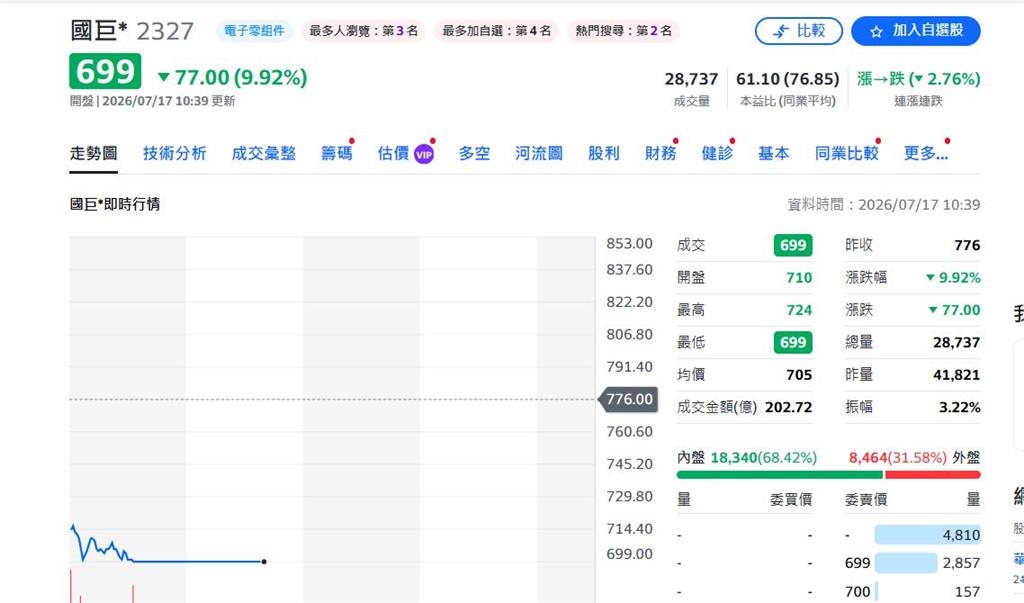Viewport: 1024px width, 603px height.
Task: Click the purple VIP badge icon
Action: (x=424, y=154)
